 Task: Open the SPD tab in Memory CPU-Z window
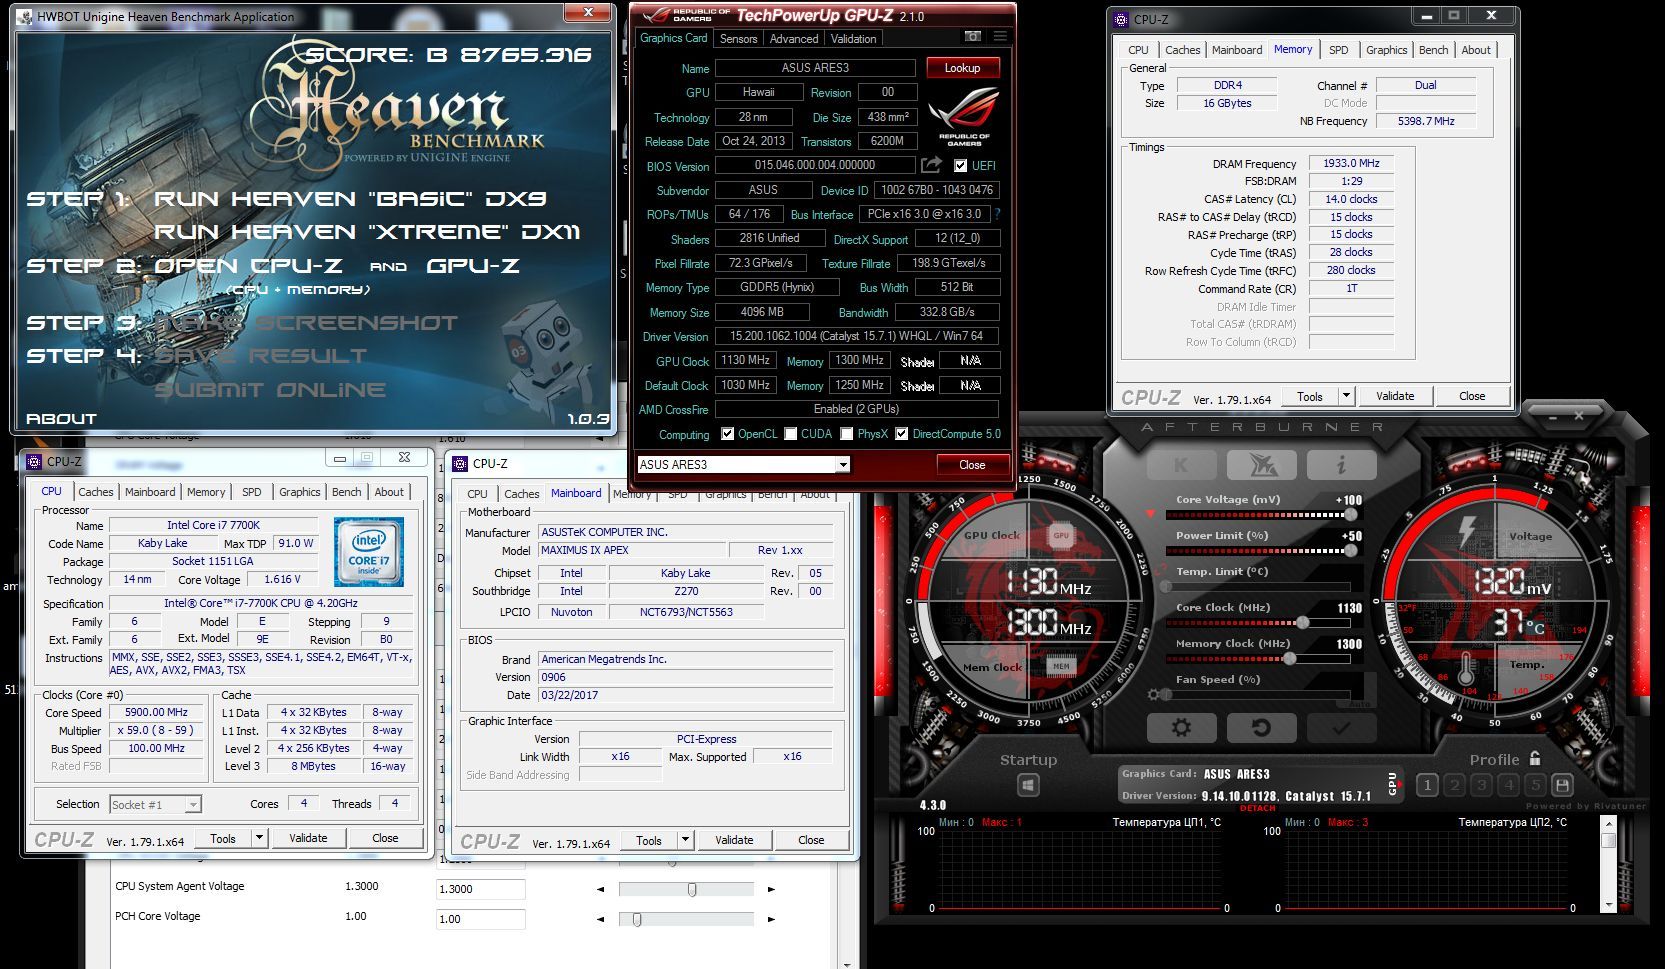1338,50
